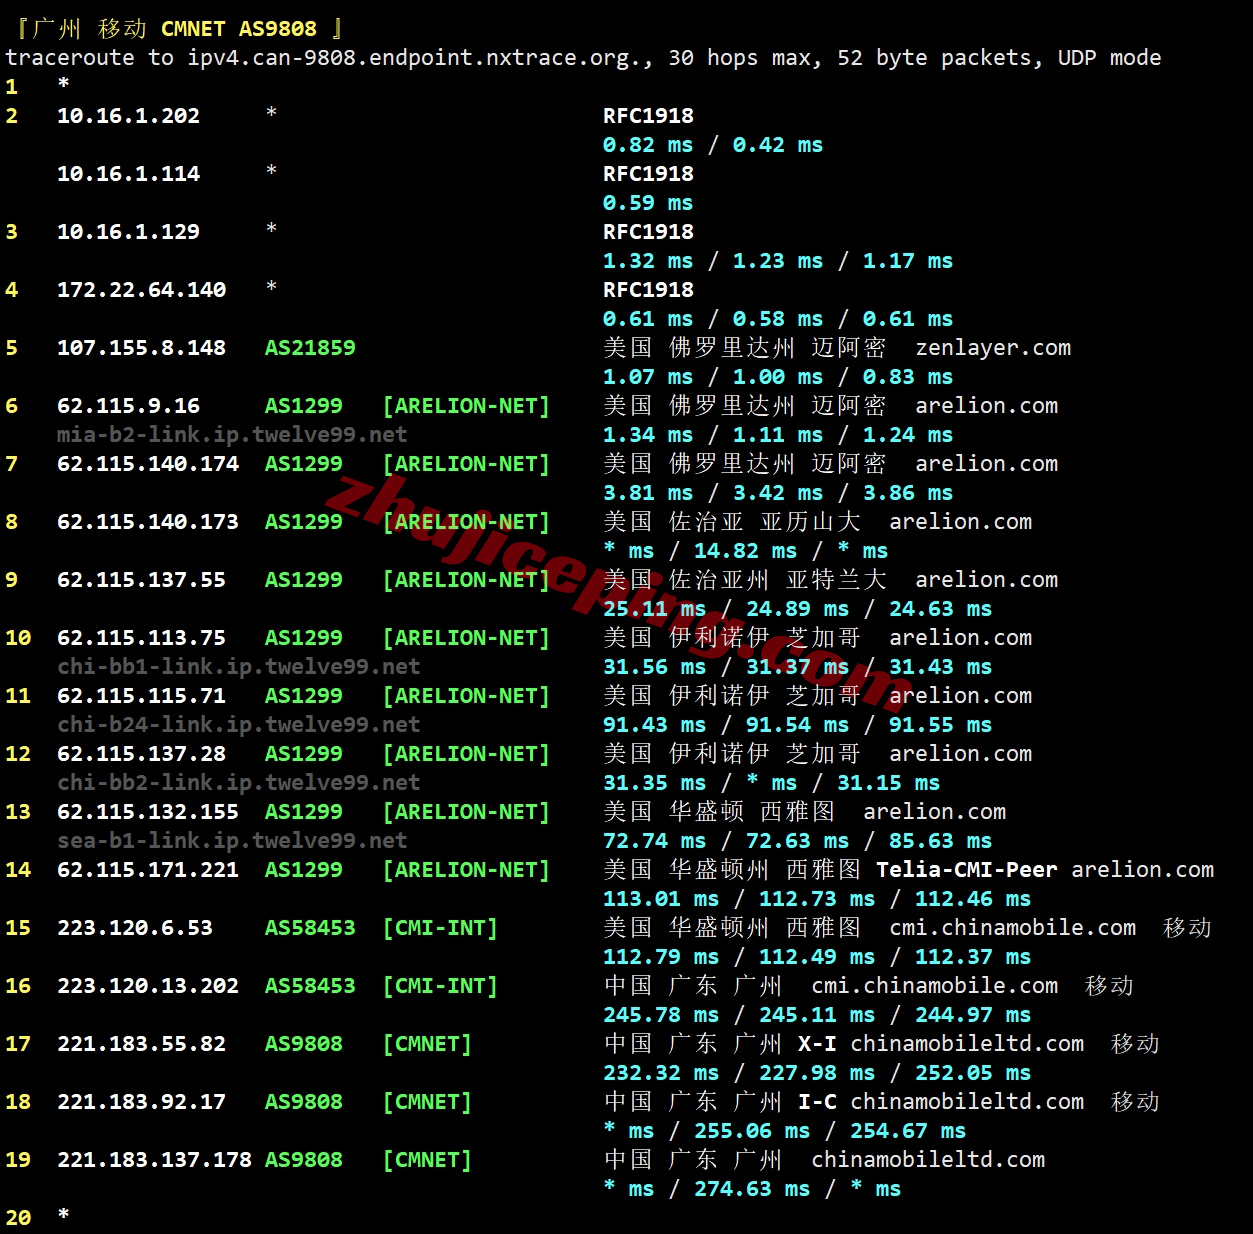Click the latency value 255.06 ms
The height and width of the screenshot is (1234, 1253).
coord(752,1131)
